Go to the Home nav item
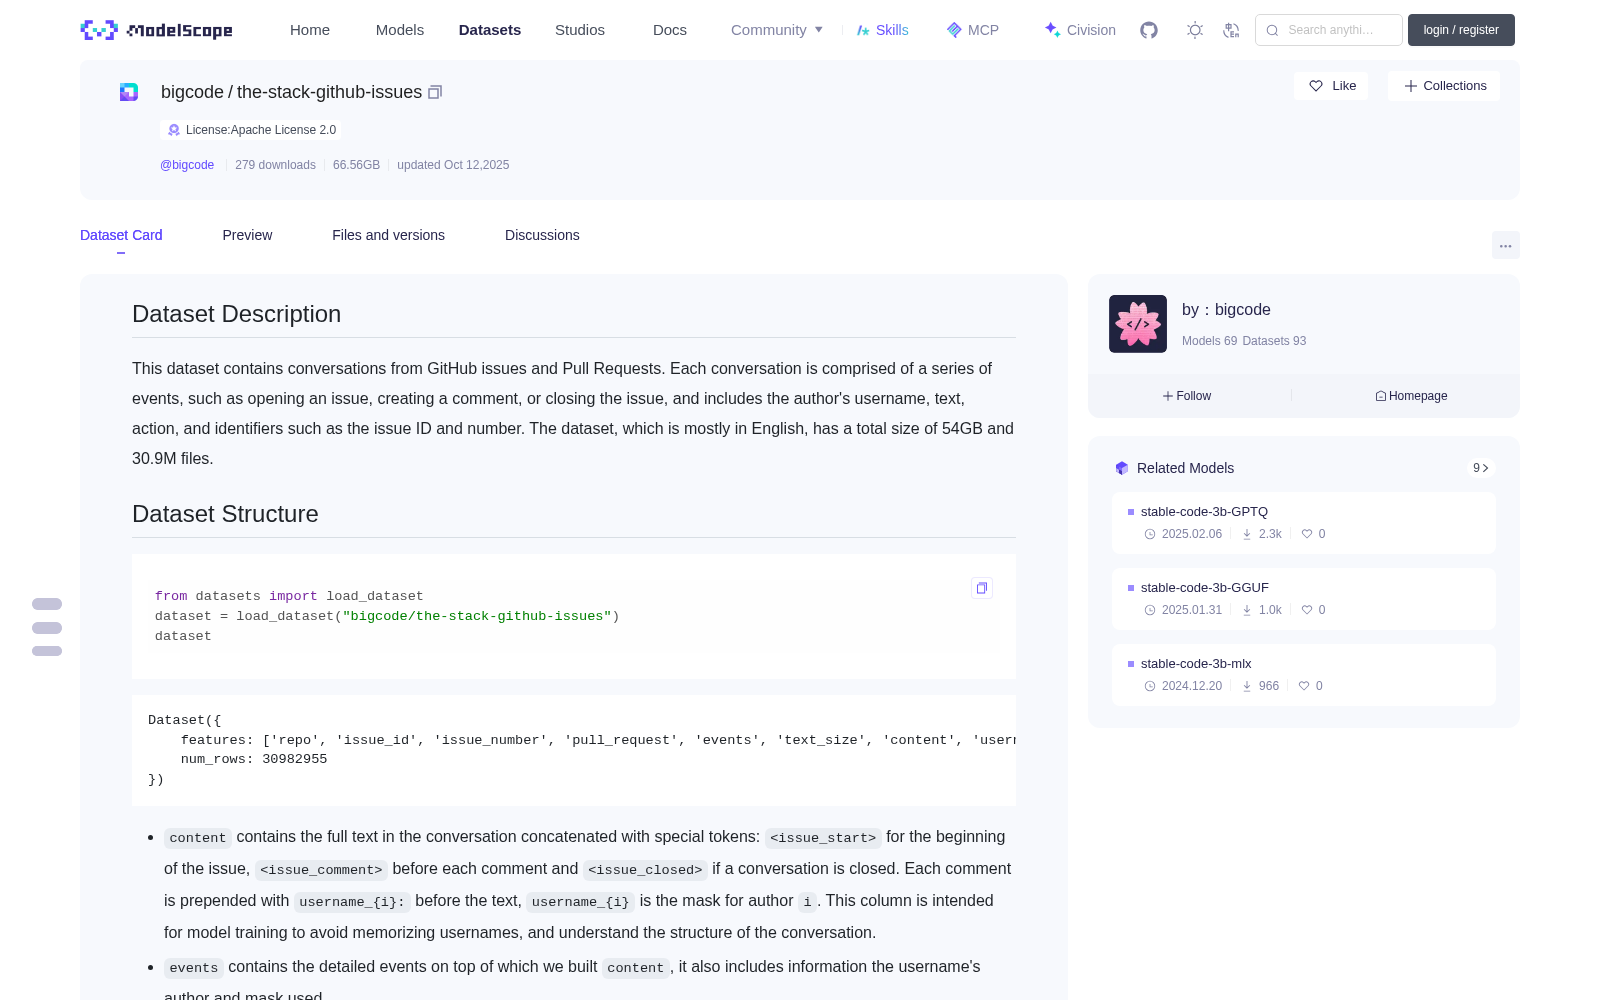 tap(310, 30)
